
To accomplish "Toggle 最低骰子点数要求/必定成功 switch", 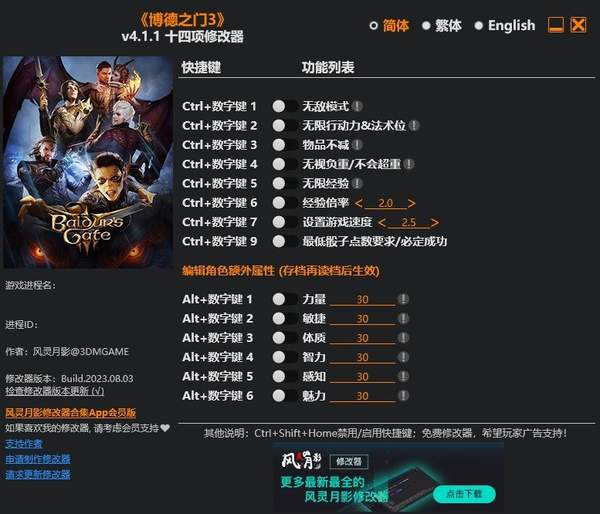I will click(285, 241).
